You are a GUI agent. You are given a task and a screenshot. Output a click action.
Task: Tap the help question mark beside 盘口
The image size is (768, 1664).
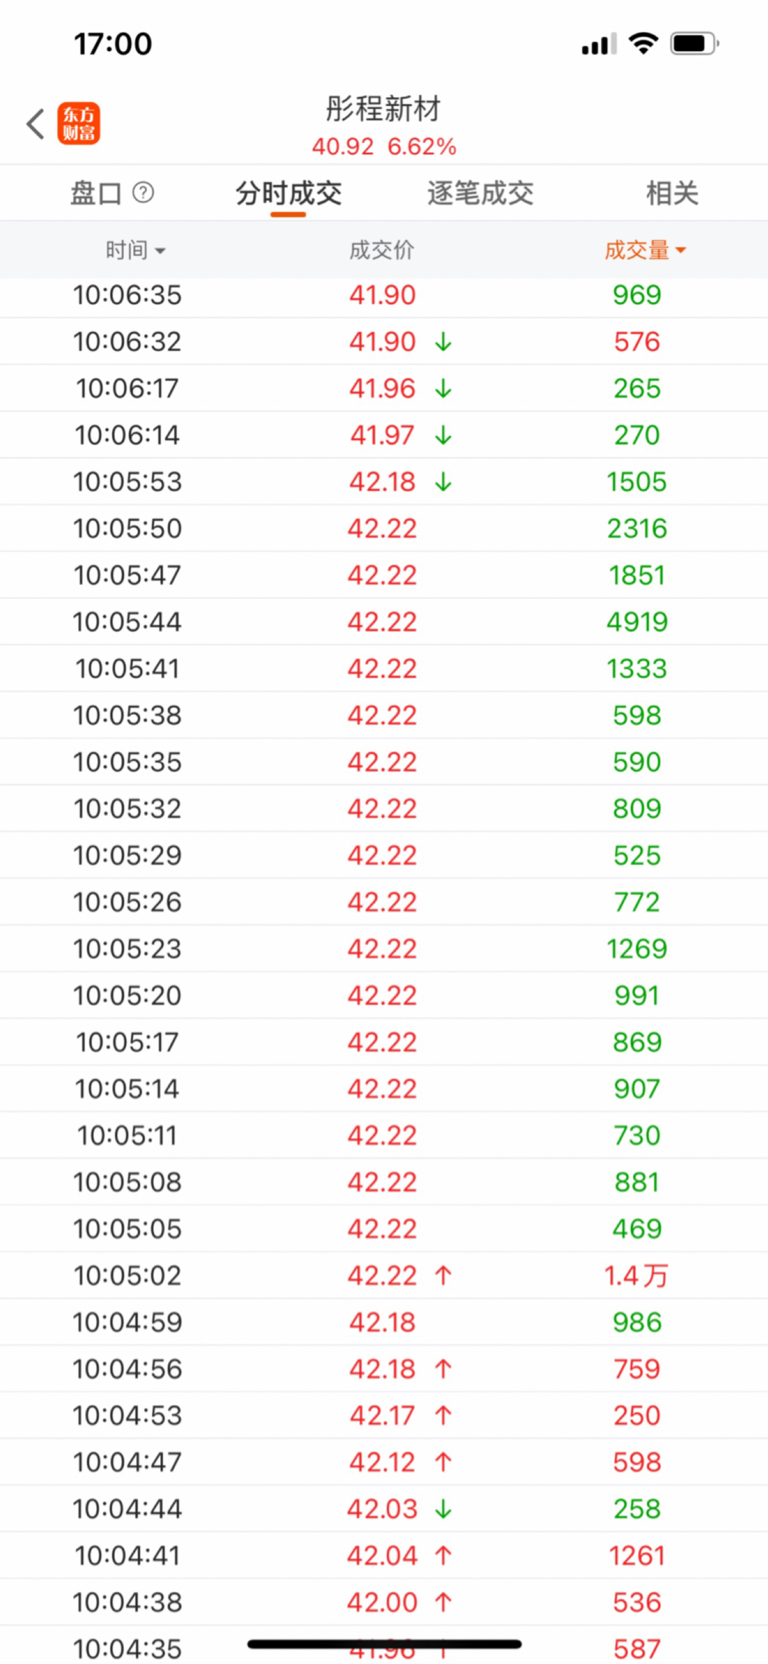click(x=143, y=192)
